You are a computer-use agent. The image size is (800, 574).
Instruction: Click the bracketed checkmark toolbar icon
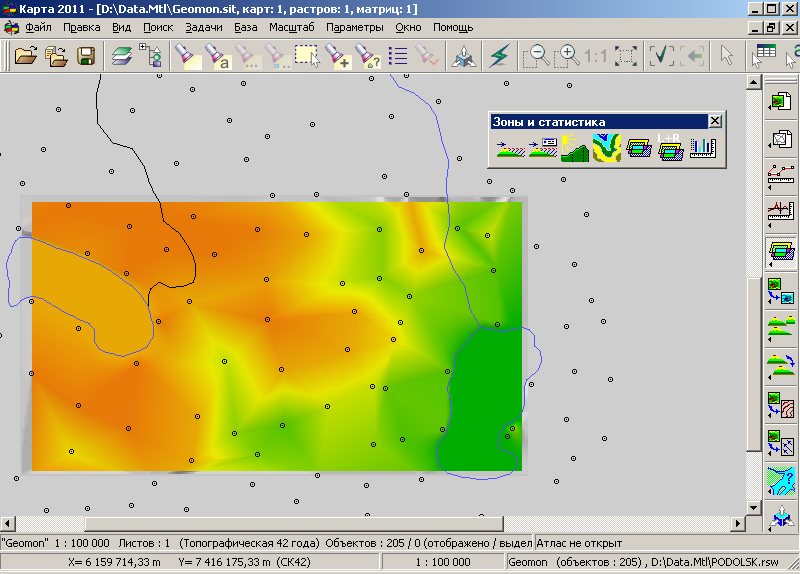pyautogui.click(x=661, y=56)
